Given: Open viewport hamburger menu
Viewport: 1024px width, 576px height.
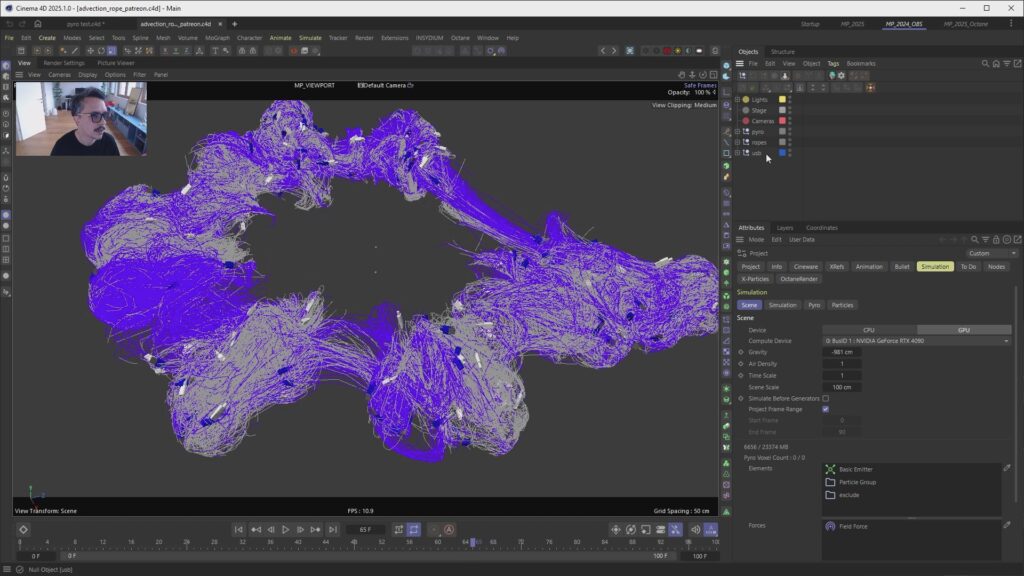Looking at the screenshot, I should (19, 74).
